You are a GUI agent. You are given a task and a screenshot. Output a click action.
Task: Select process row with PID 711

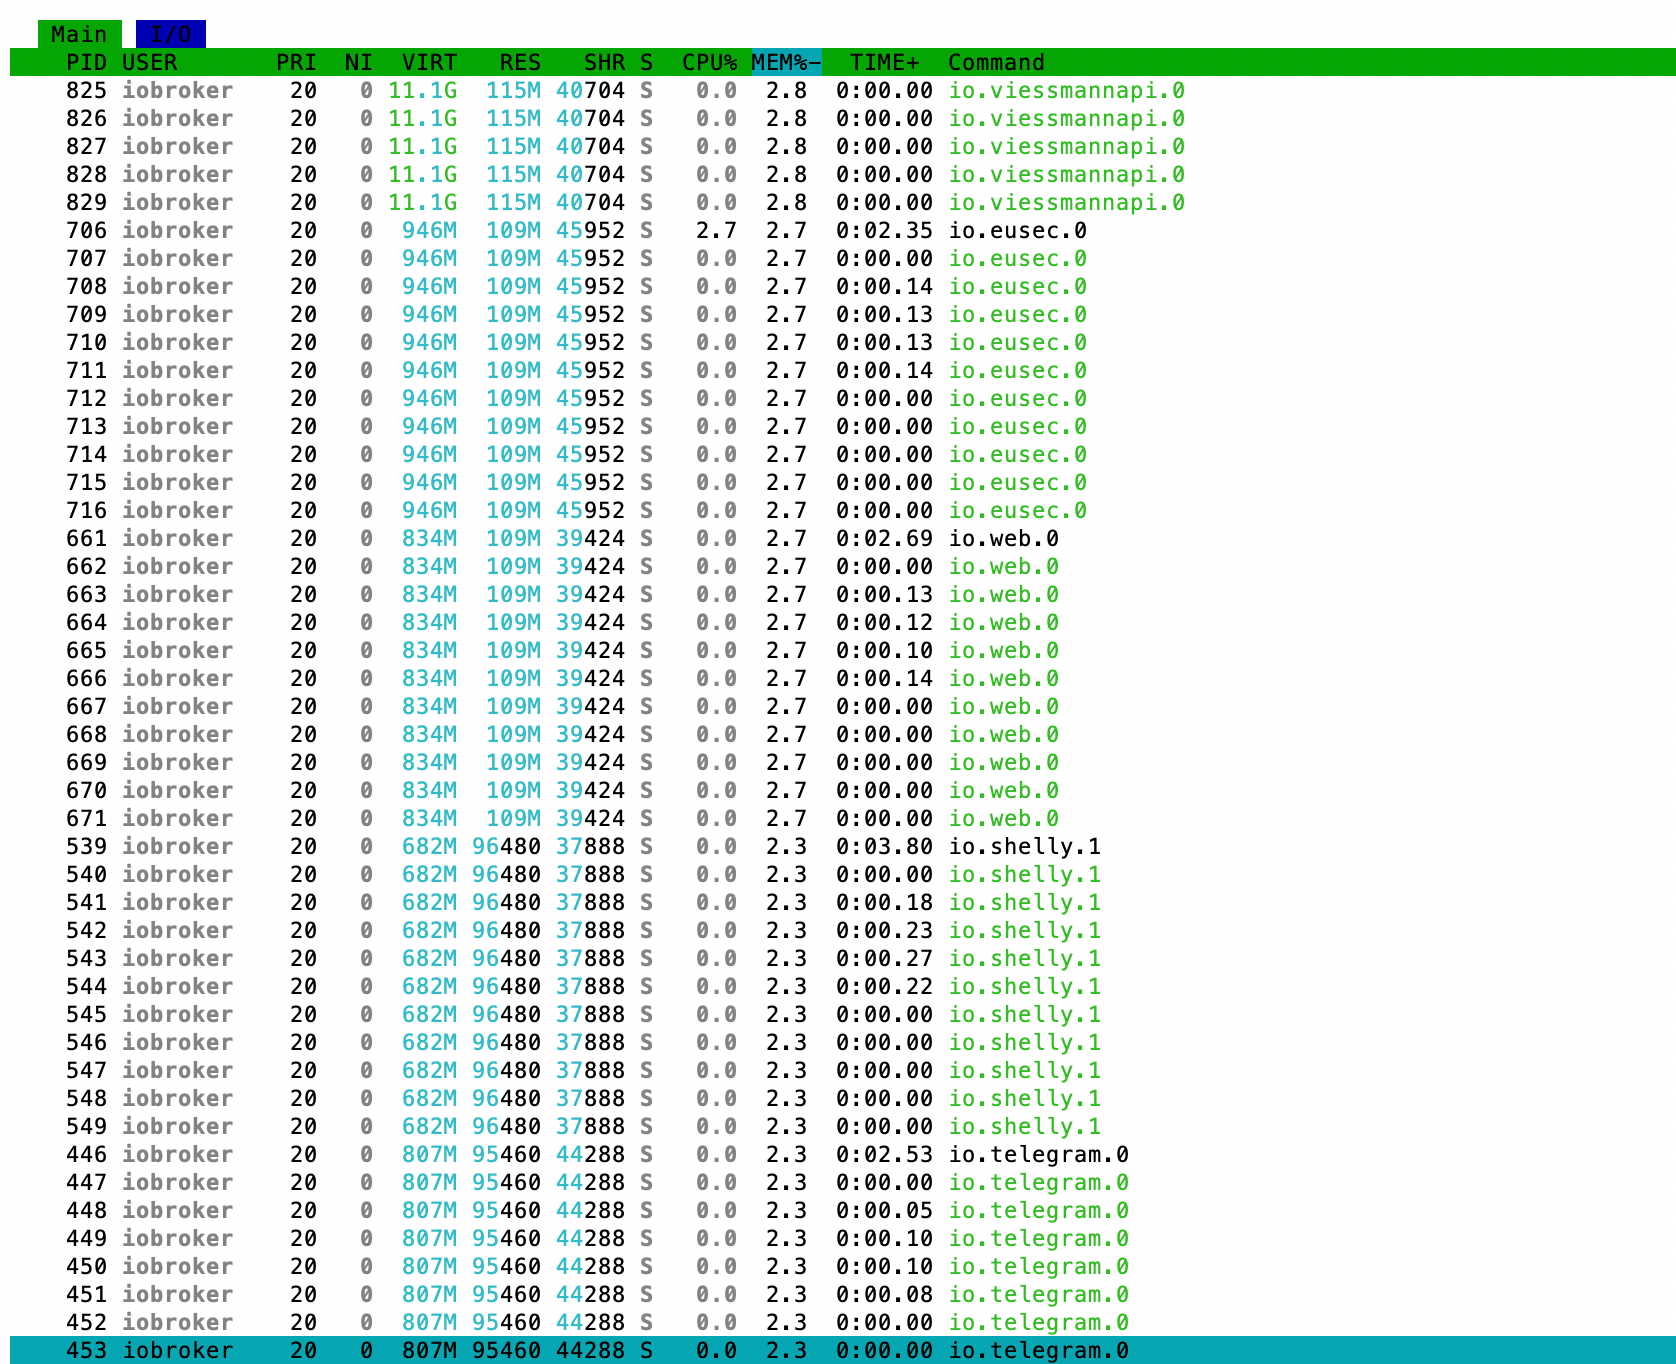coord(842,370)
